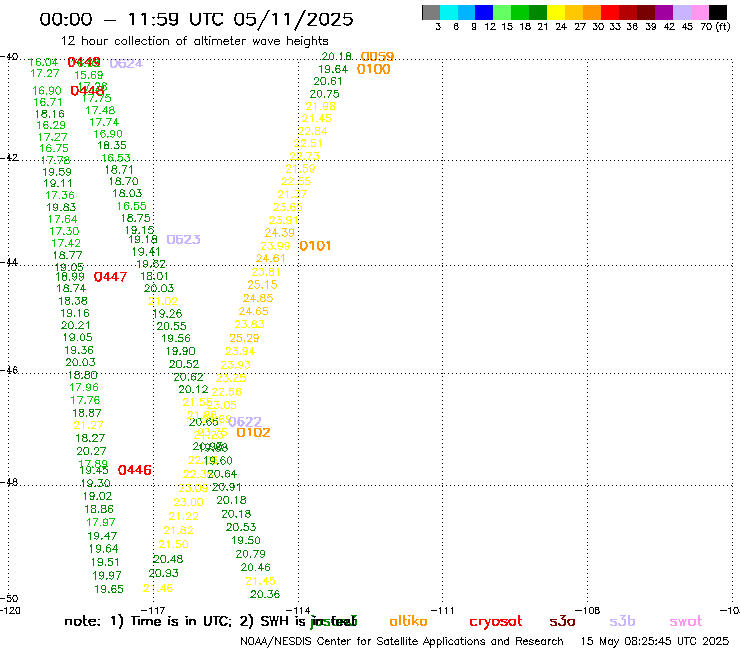Click the -111 longitude axis label
This screenshot has height=650, width=740.
point(443,610)
